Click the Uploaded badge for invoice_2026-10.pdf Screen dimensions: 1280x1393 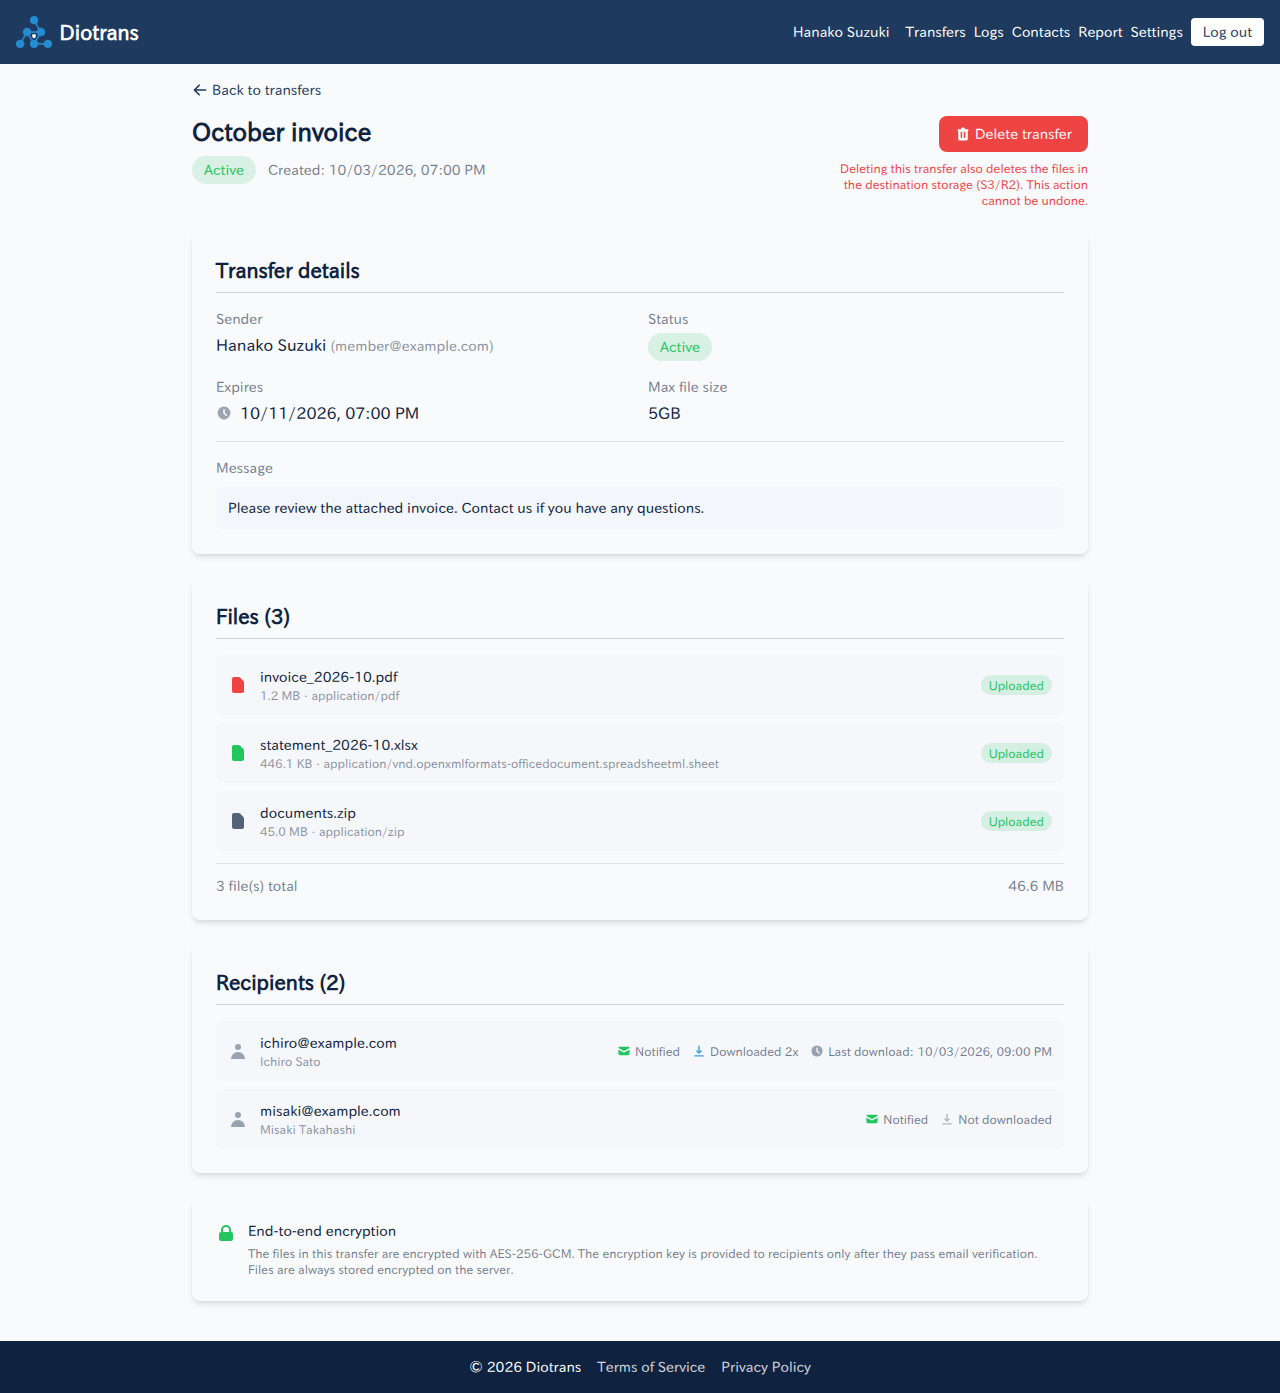(1016, 685)
